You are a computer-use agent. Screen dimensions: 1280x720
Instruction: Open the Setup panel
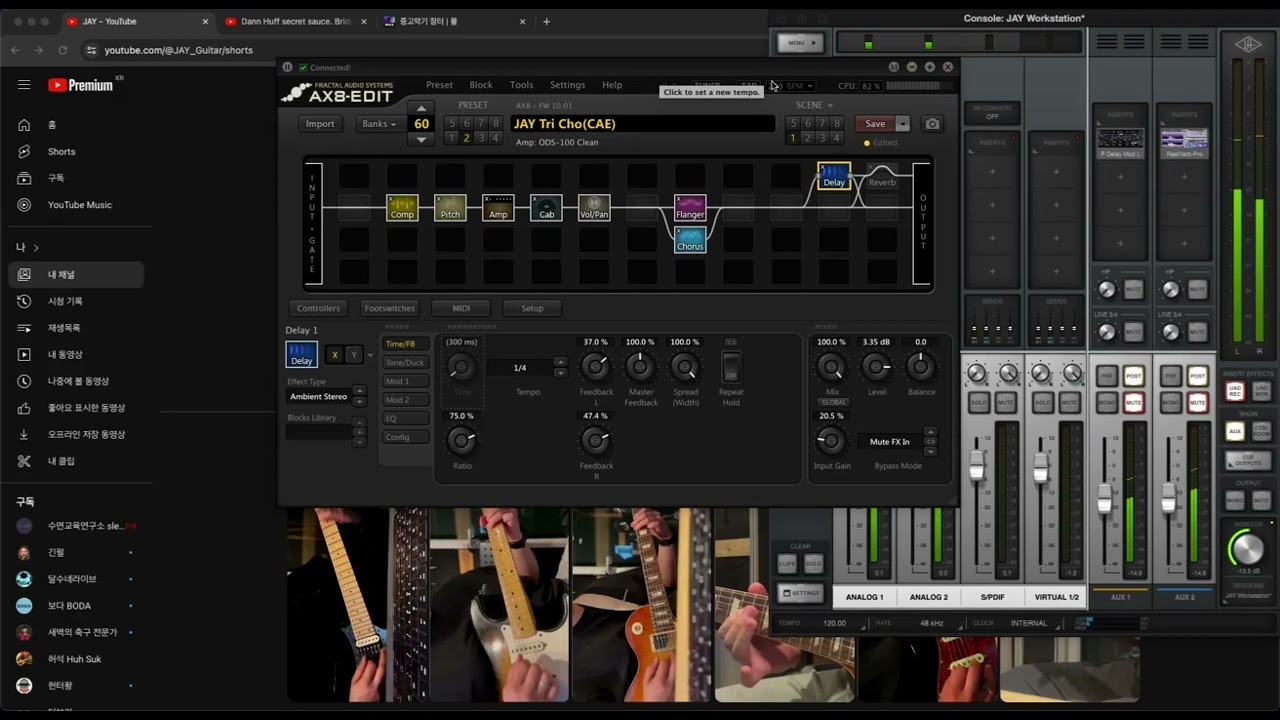tap(532, 308)
